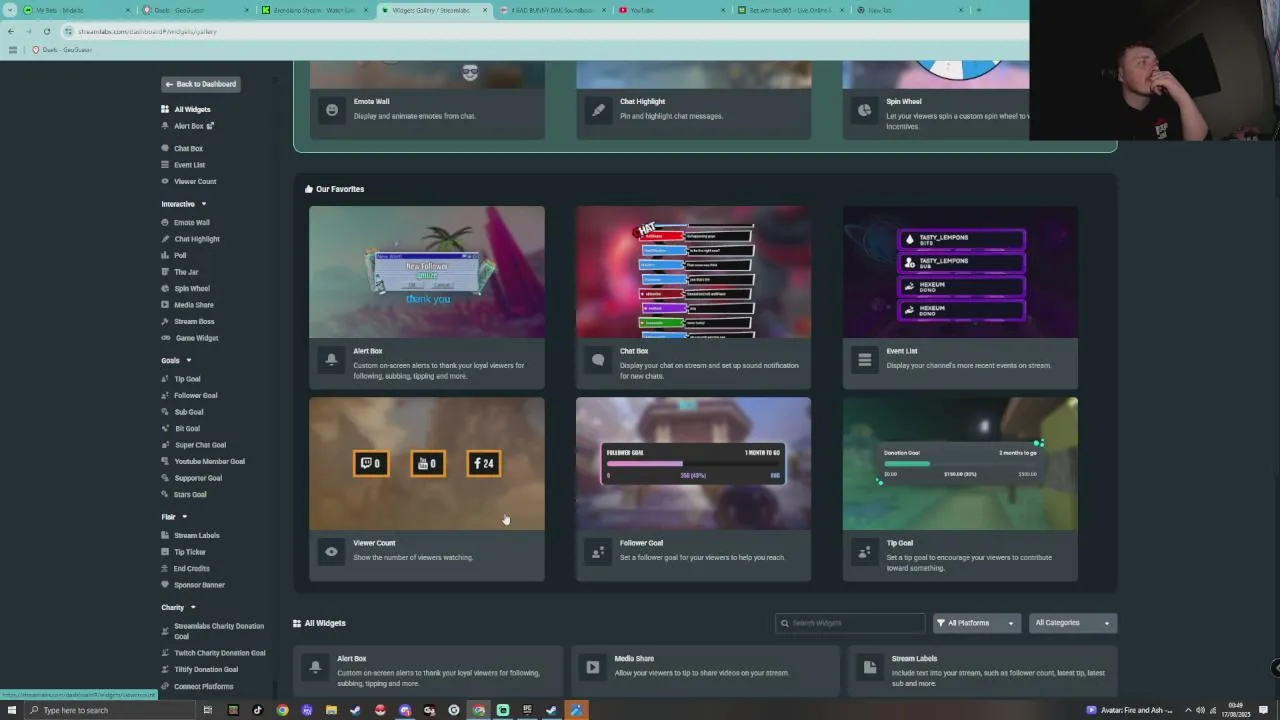Click the browser reload icon
The width and height of the screenshot is (1280, 720).
(x=46, y=31)
